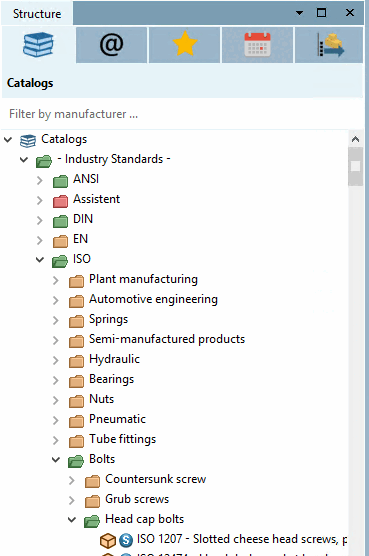Click the Plant manufacturing folder icon
This screenshot has width=369, height=556.
(x=76, y=281)
